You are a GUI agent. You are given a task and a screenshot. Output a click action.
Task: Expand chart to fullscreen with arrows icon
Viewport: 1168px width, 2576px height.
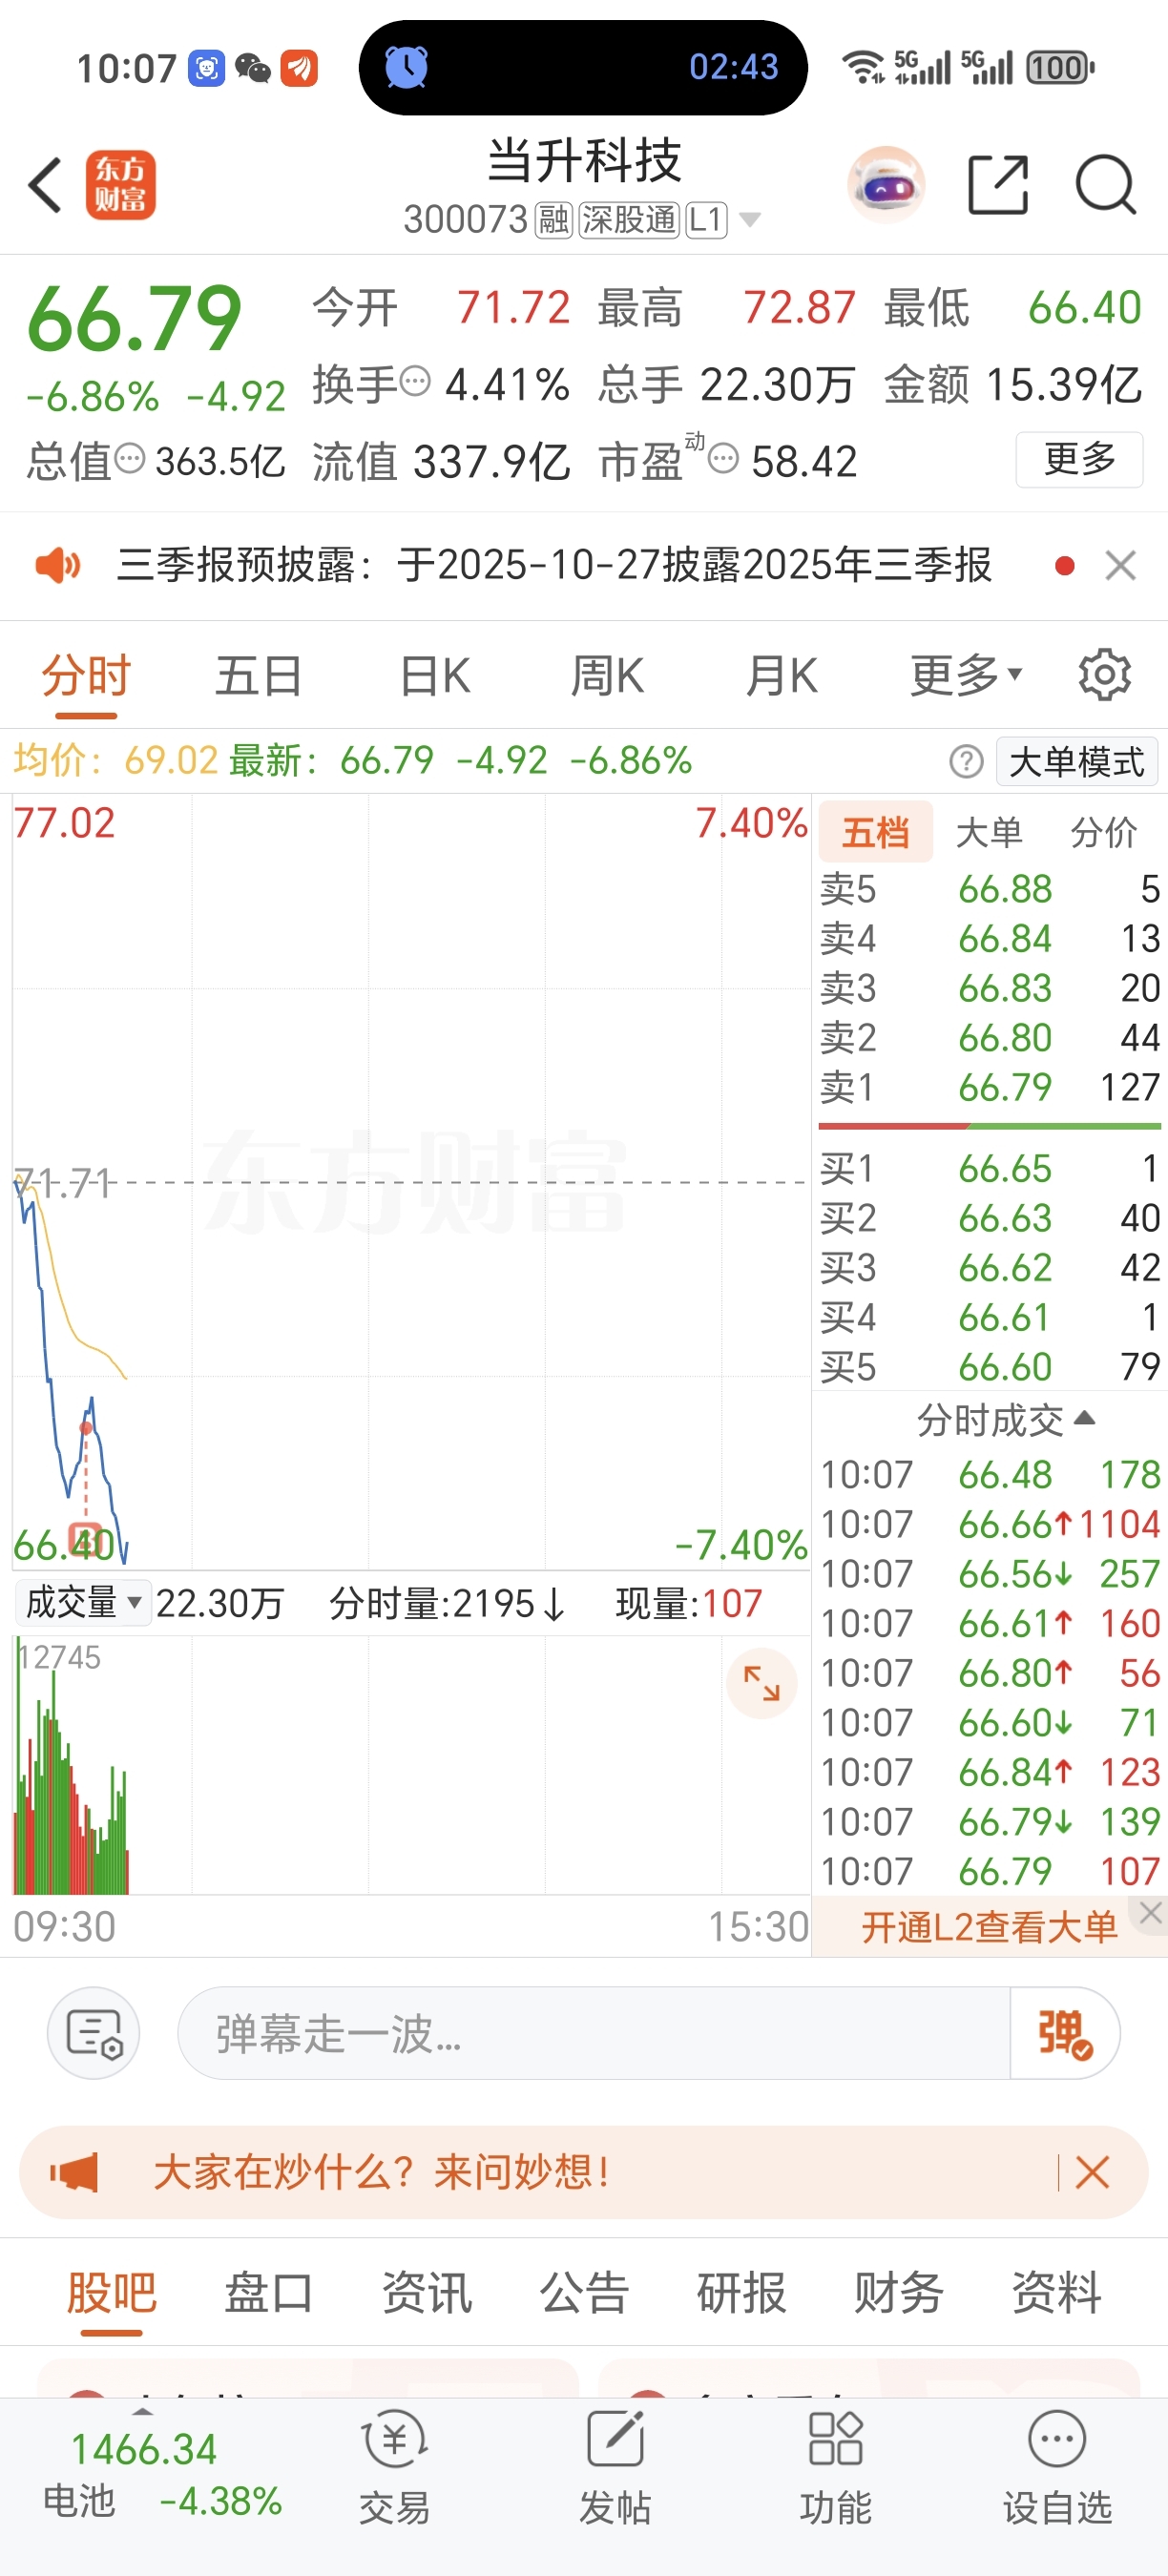point(762,1683)
